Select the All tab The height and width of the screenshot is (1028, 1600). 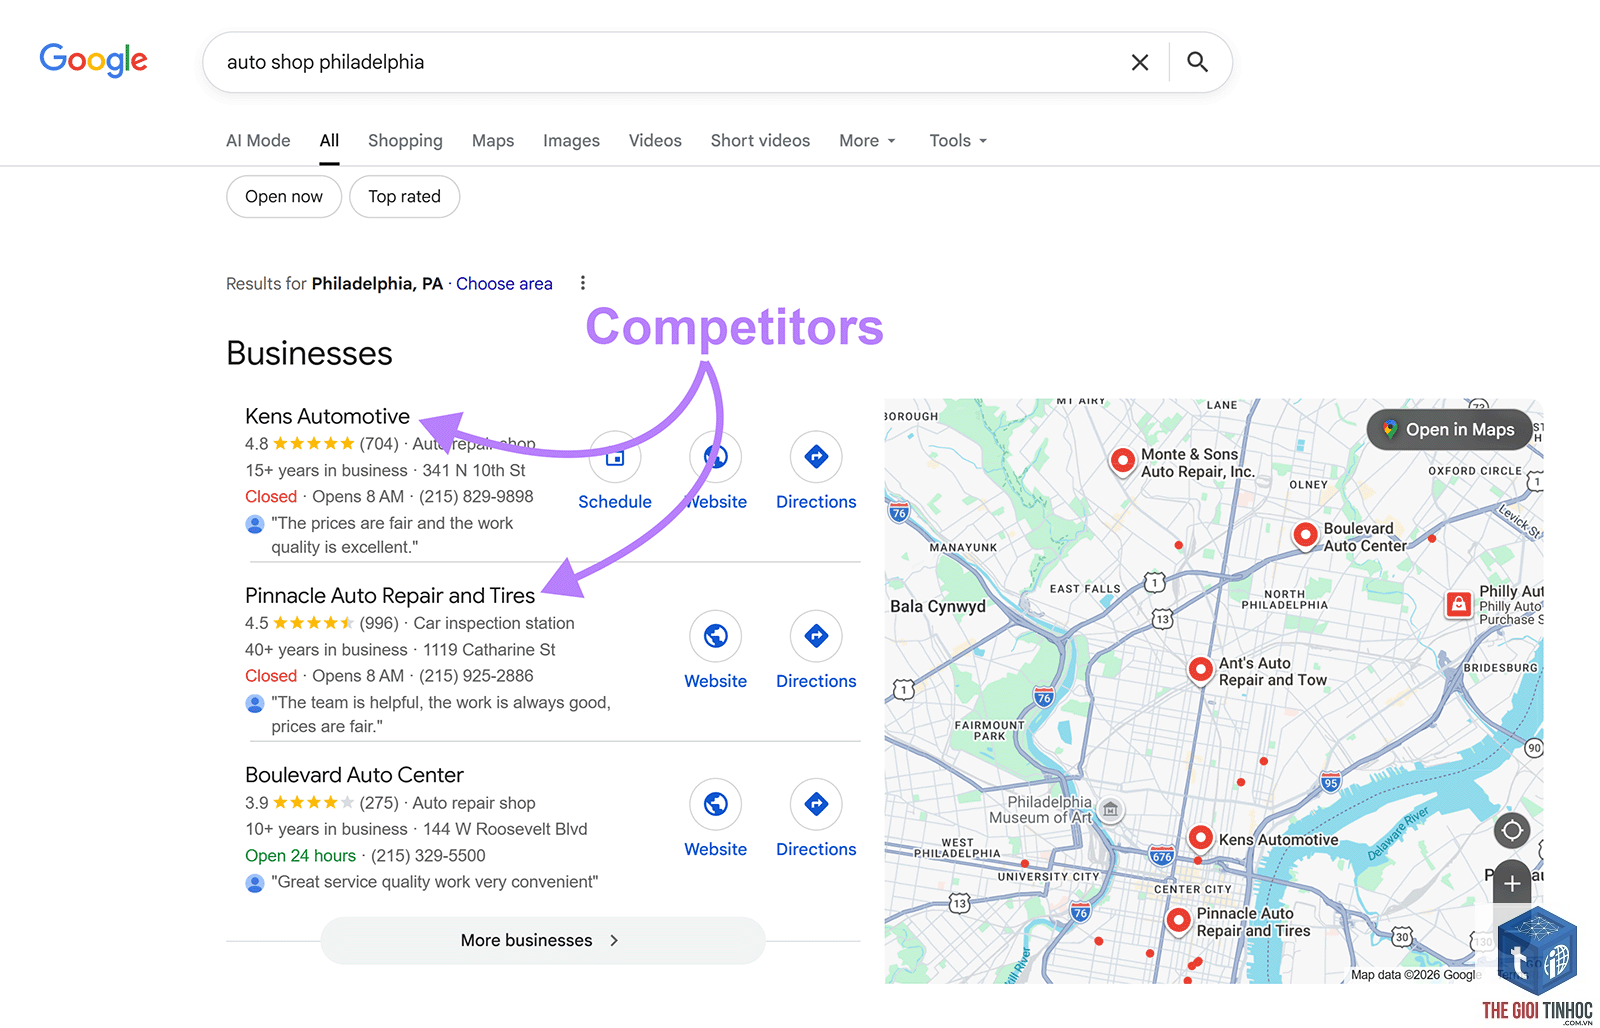coord(329,141)
